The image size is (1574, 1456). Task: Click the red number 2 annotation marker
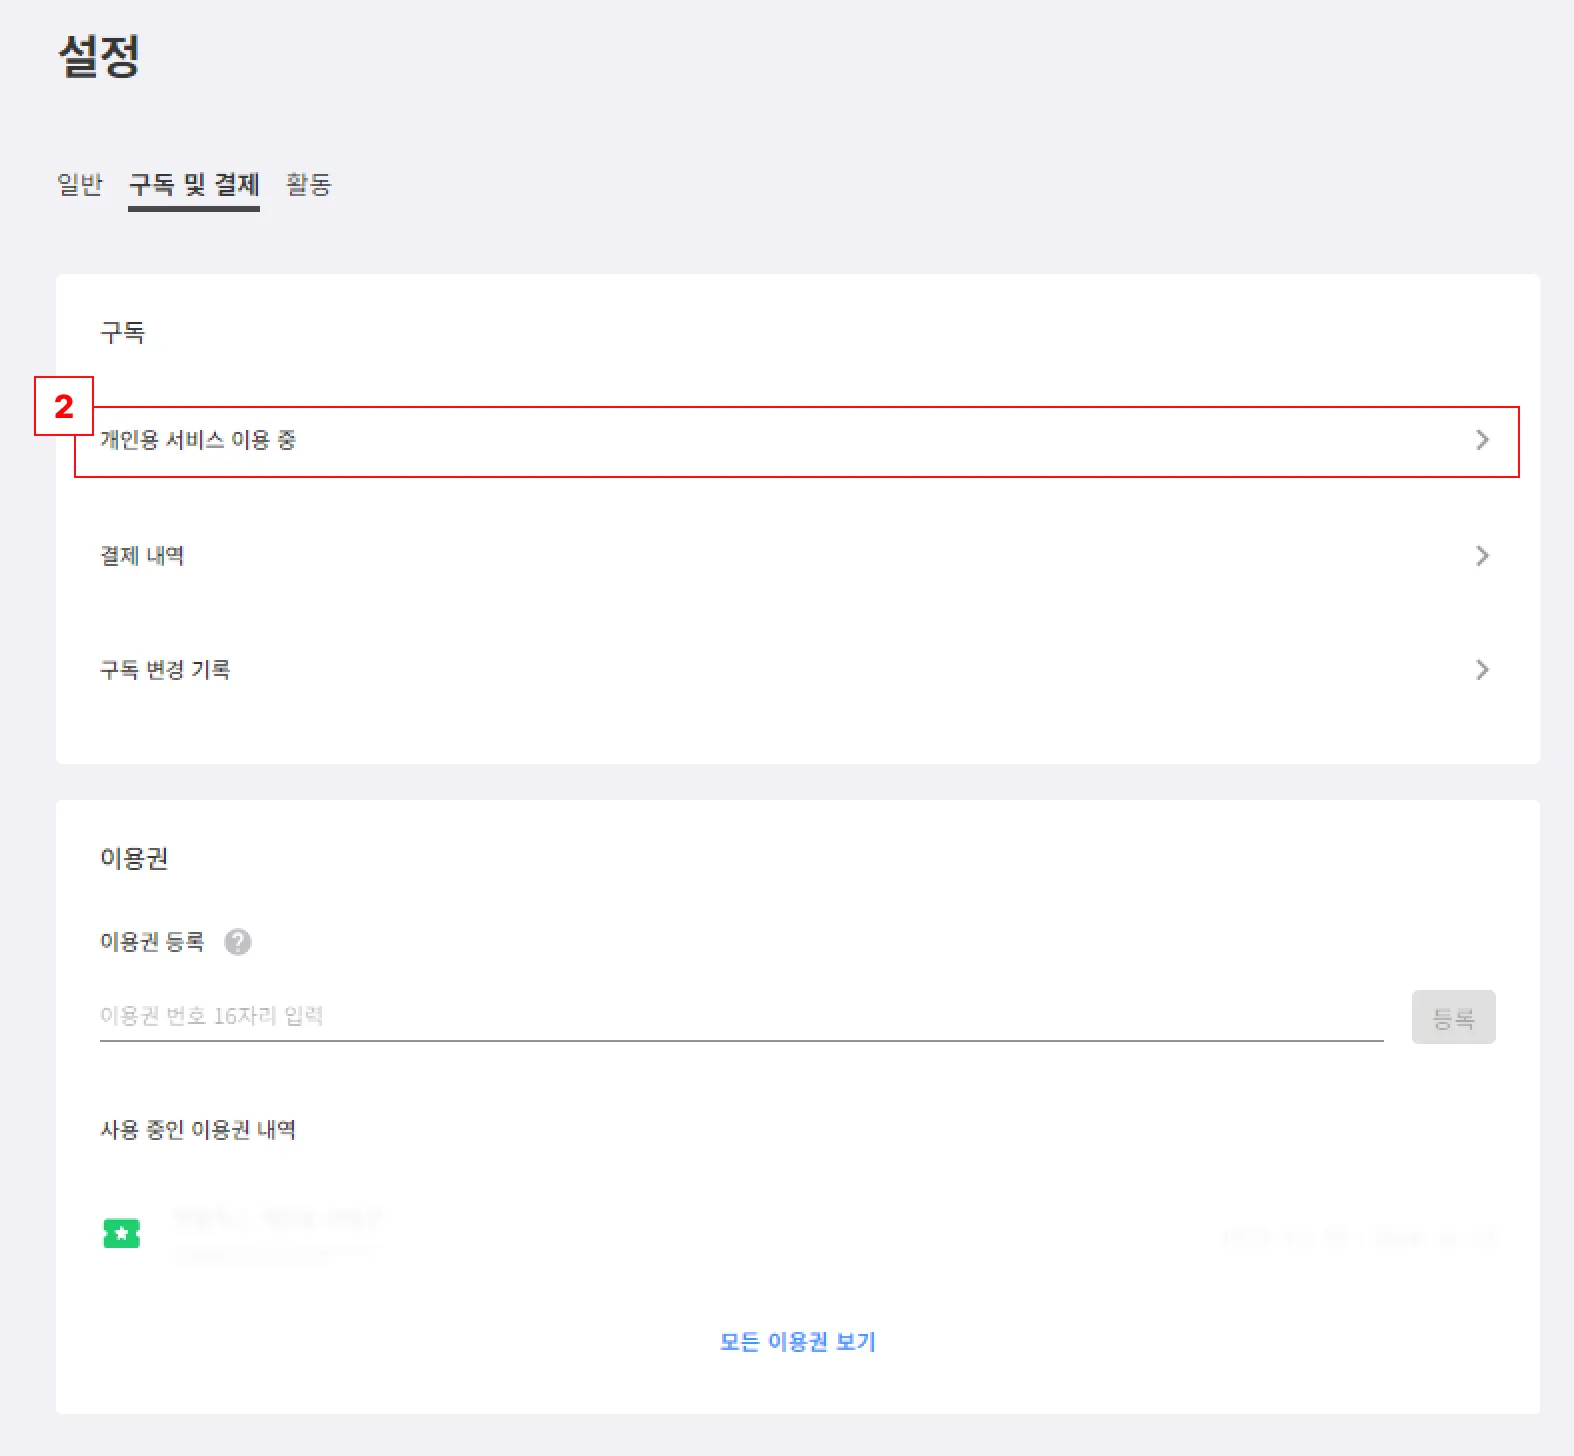click(64, 406)
